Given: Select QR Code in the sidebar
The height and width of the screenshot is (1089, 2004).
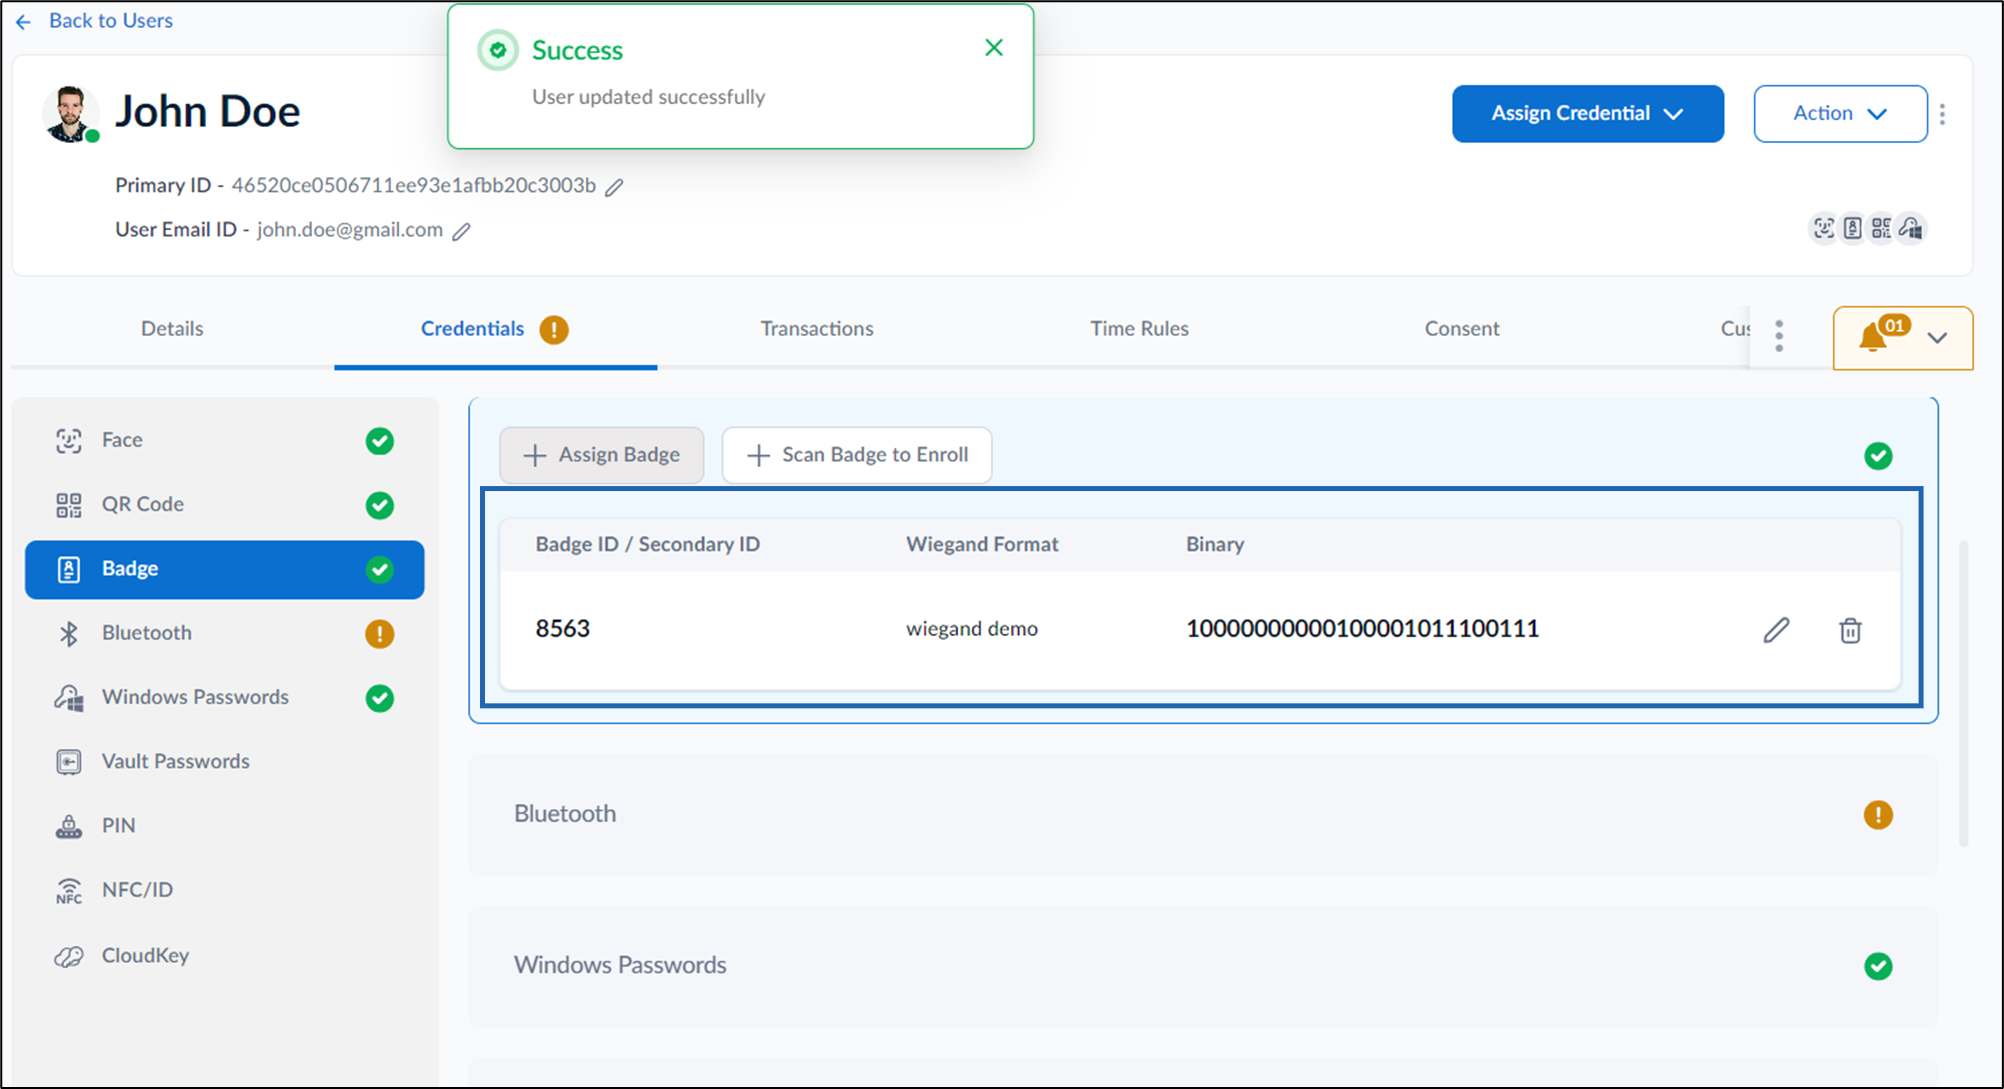Looking at the screenshot, I should tap(224, 504).
